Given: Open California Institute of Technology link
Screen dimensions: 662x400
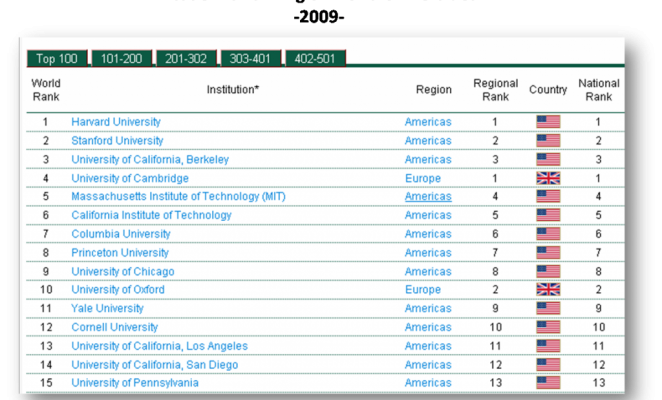Looking at the screenshot, I should tap(151, 216).
